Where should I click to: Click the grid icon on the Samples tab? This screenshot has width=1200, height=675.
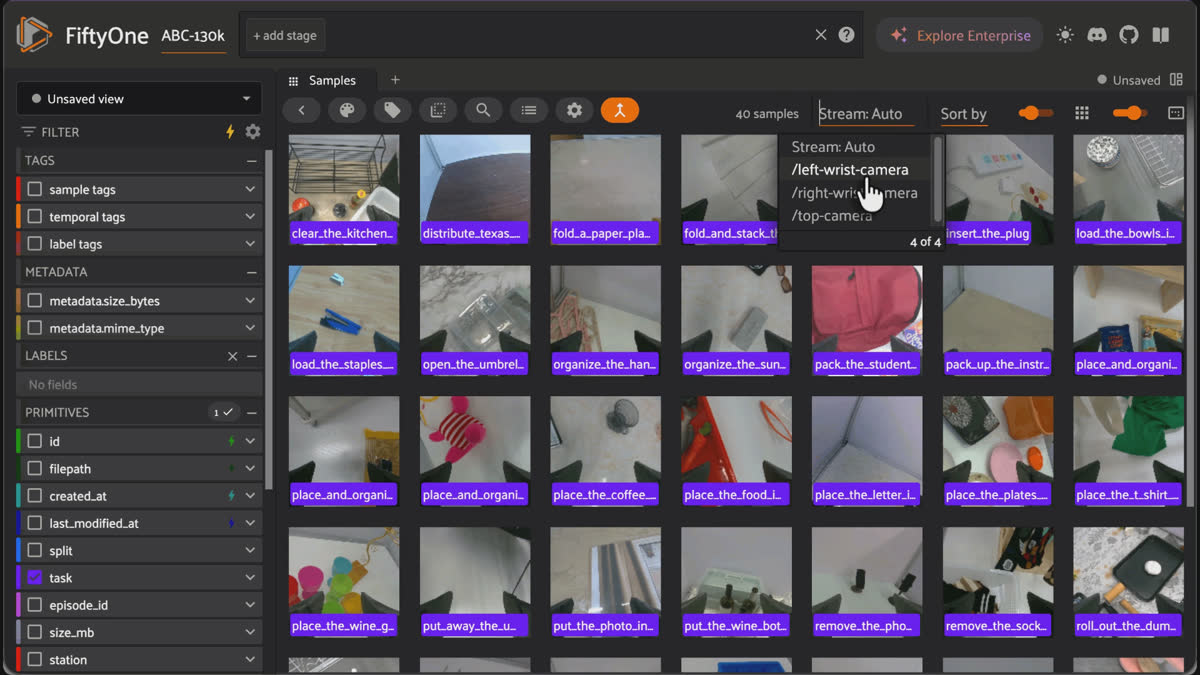pos(293,81)
